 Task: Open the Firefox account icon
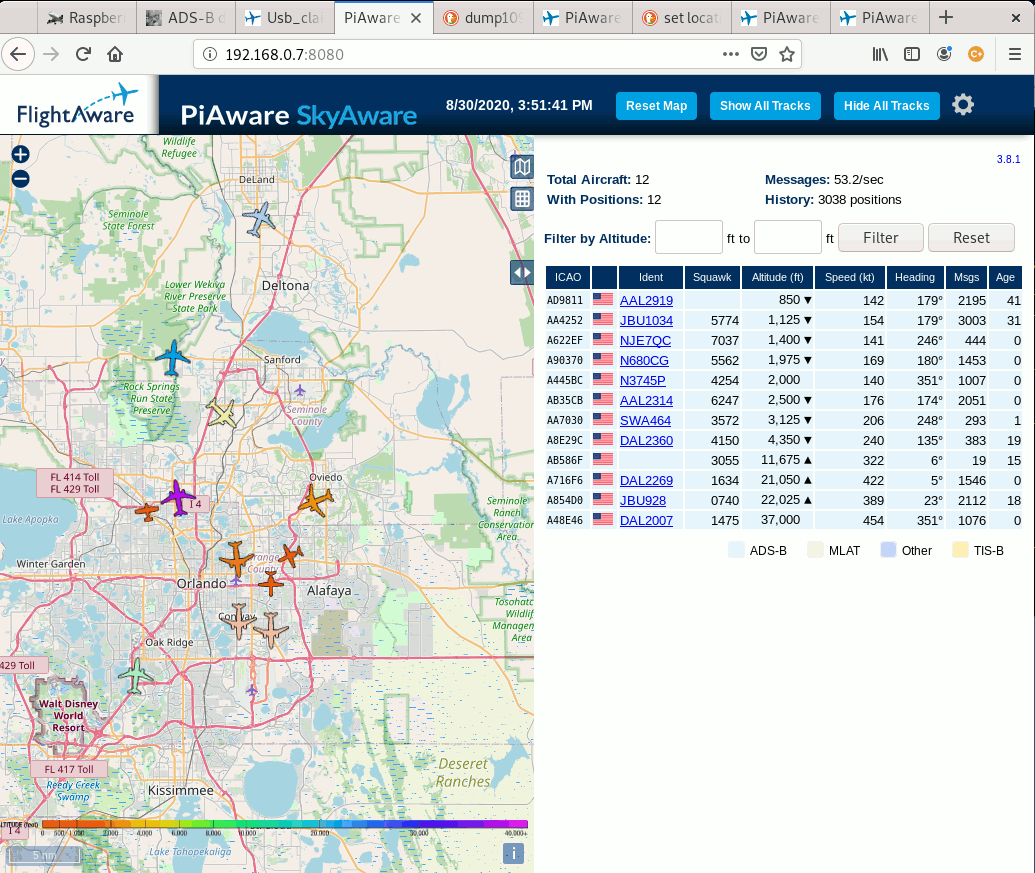(x=945, y=54)
